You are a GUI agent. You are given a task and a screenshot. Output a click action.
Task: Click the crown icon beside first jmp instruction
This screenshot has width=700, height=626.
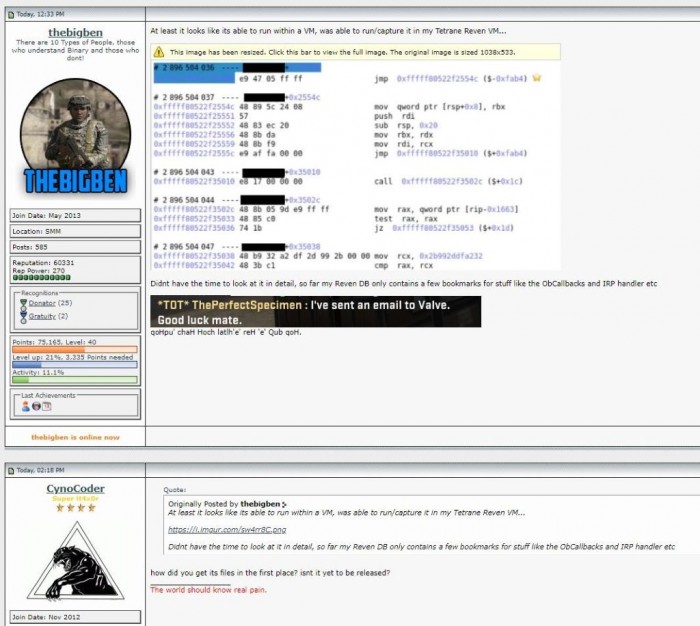(536, 78)
